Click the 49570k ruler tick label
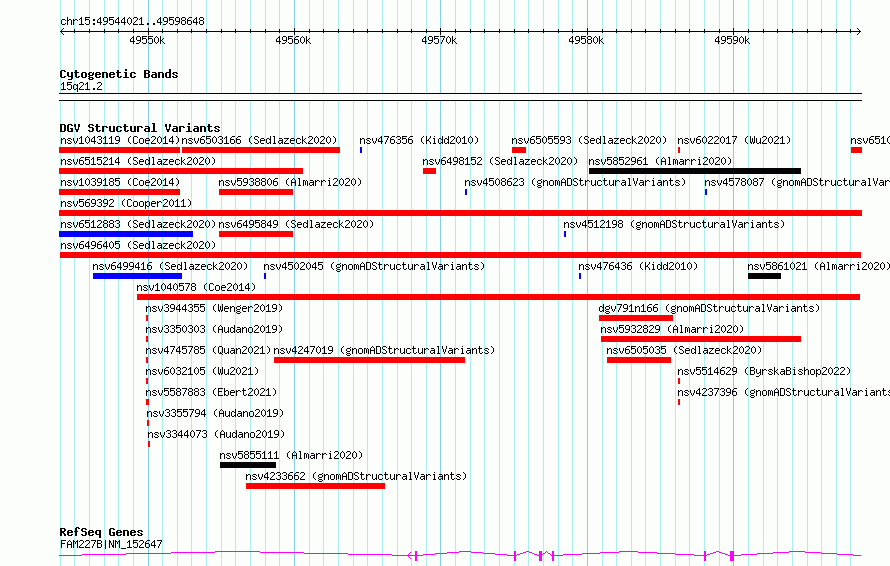 (439, 40)
